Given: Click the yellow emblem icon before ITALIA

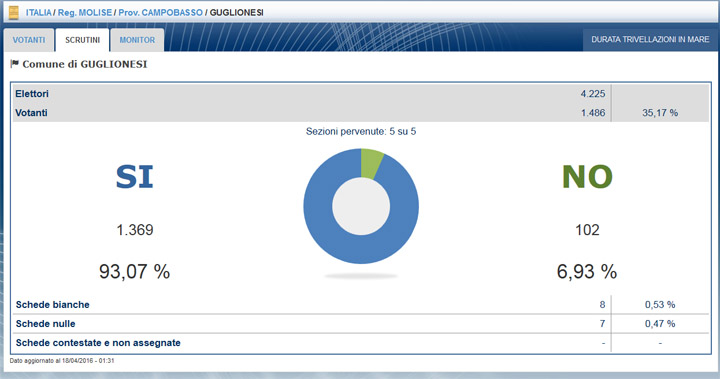Looking at the screenshot, I should point(14,12).
